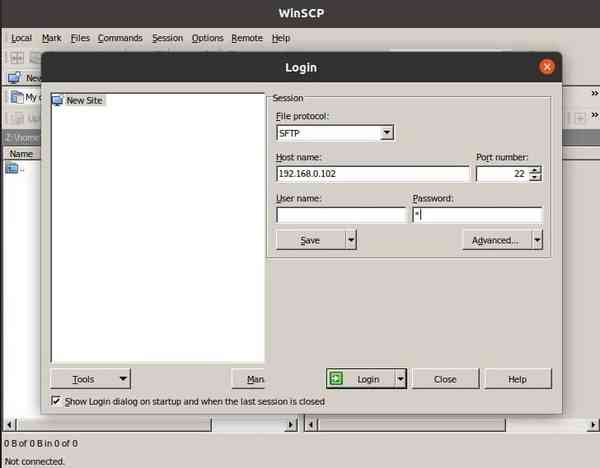This screenshot has height=468, width=600.
Task: Click the Close button in dialog
Action: [445, 379]
